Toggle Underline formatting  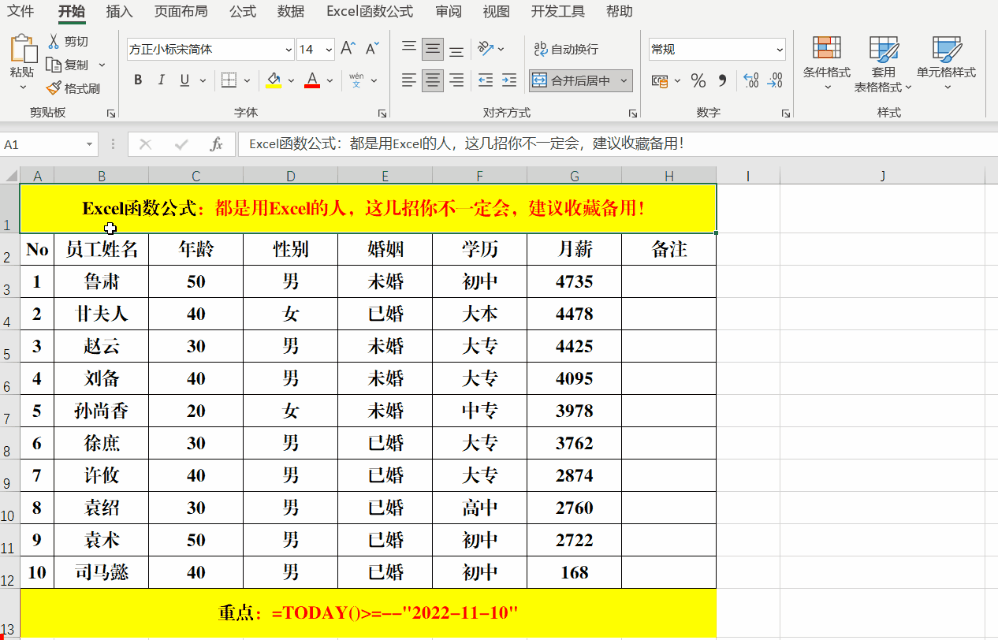[185, 80]
